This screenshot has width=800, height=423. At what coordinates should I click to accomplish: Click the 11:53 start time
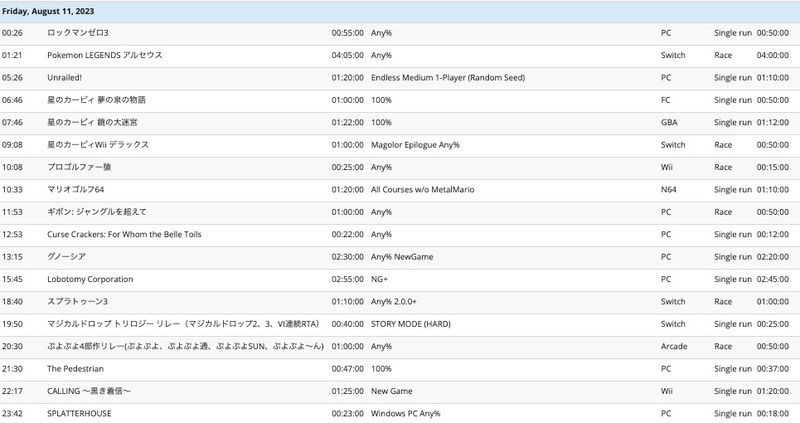click(x=12, y=212)
